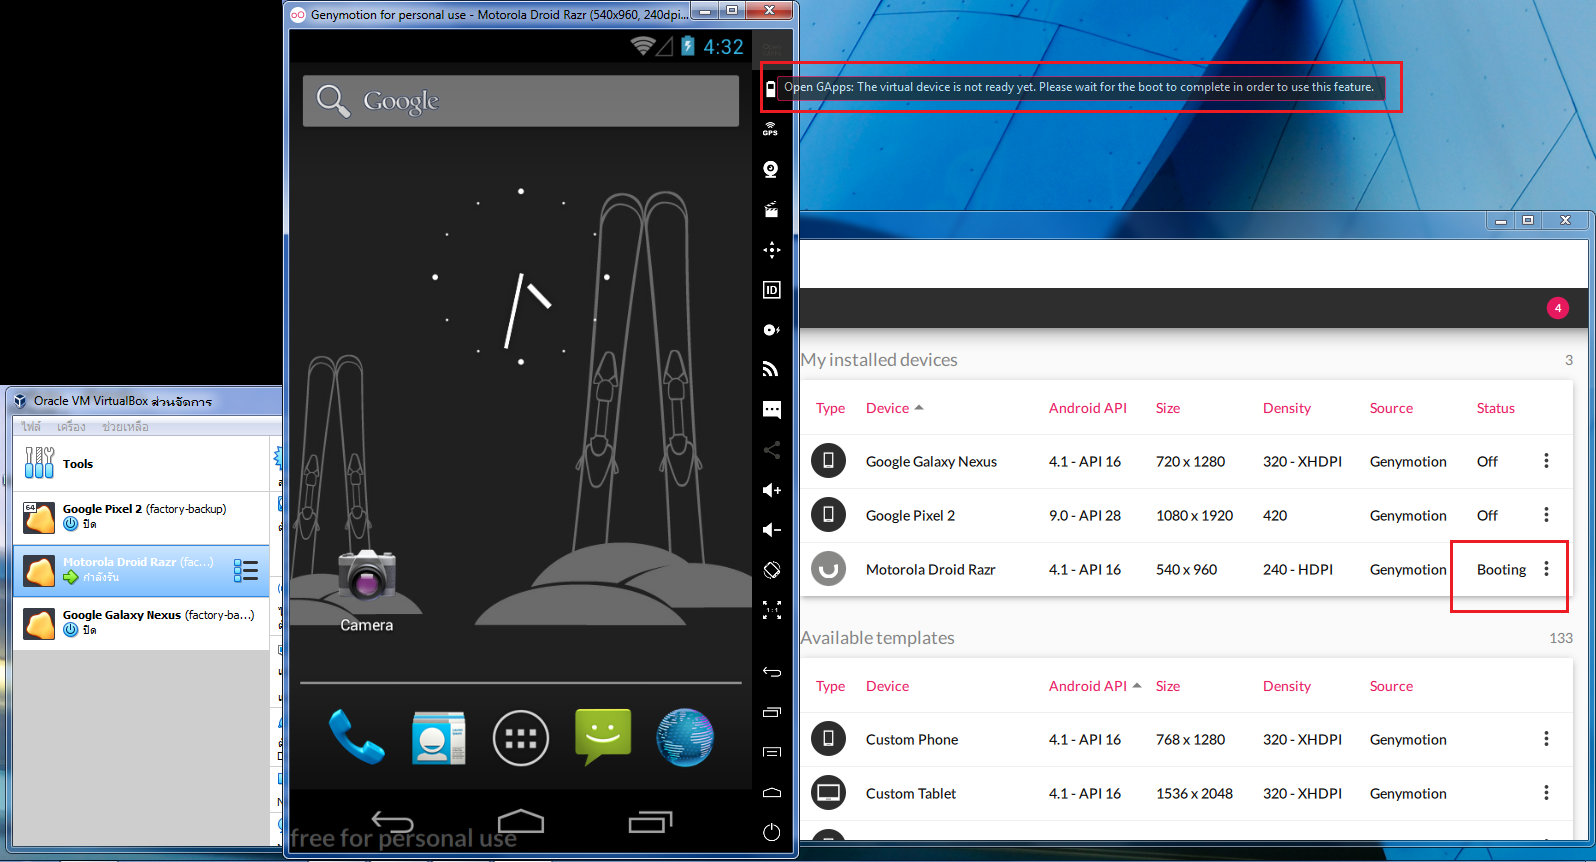
Task: Open options menu for Custom Phone template
Action: [x=1546, y=739]
